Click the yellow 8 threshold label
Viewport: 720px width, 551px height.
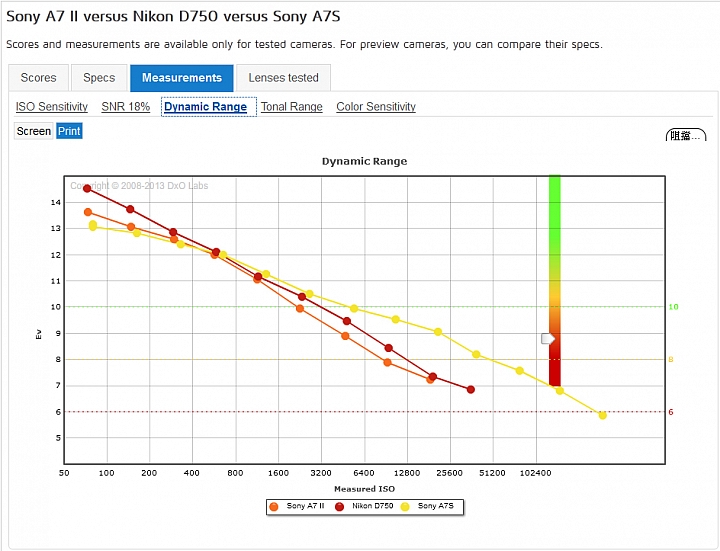pyautogui.click(x=671, y=360)
